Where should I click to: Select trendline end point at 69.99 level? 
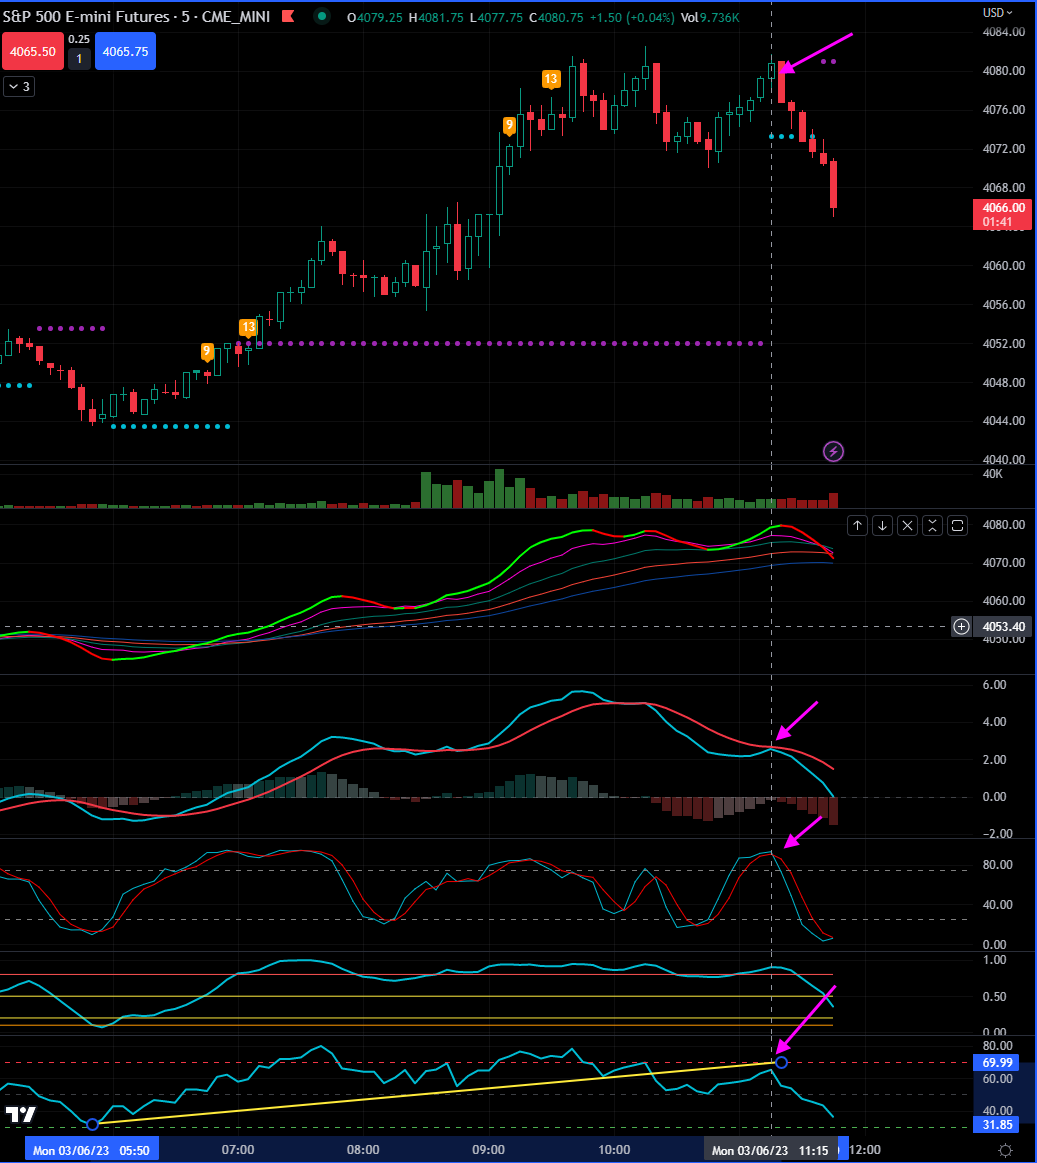coord(781,1063)
